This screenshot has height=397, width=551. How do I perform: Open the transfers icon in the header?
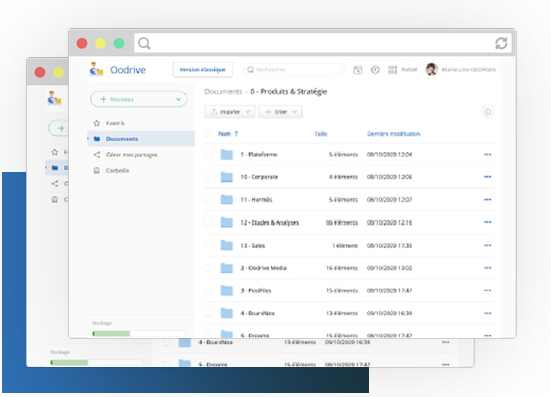tap(358, 70)
